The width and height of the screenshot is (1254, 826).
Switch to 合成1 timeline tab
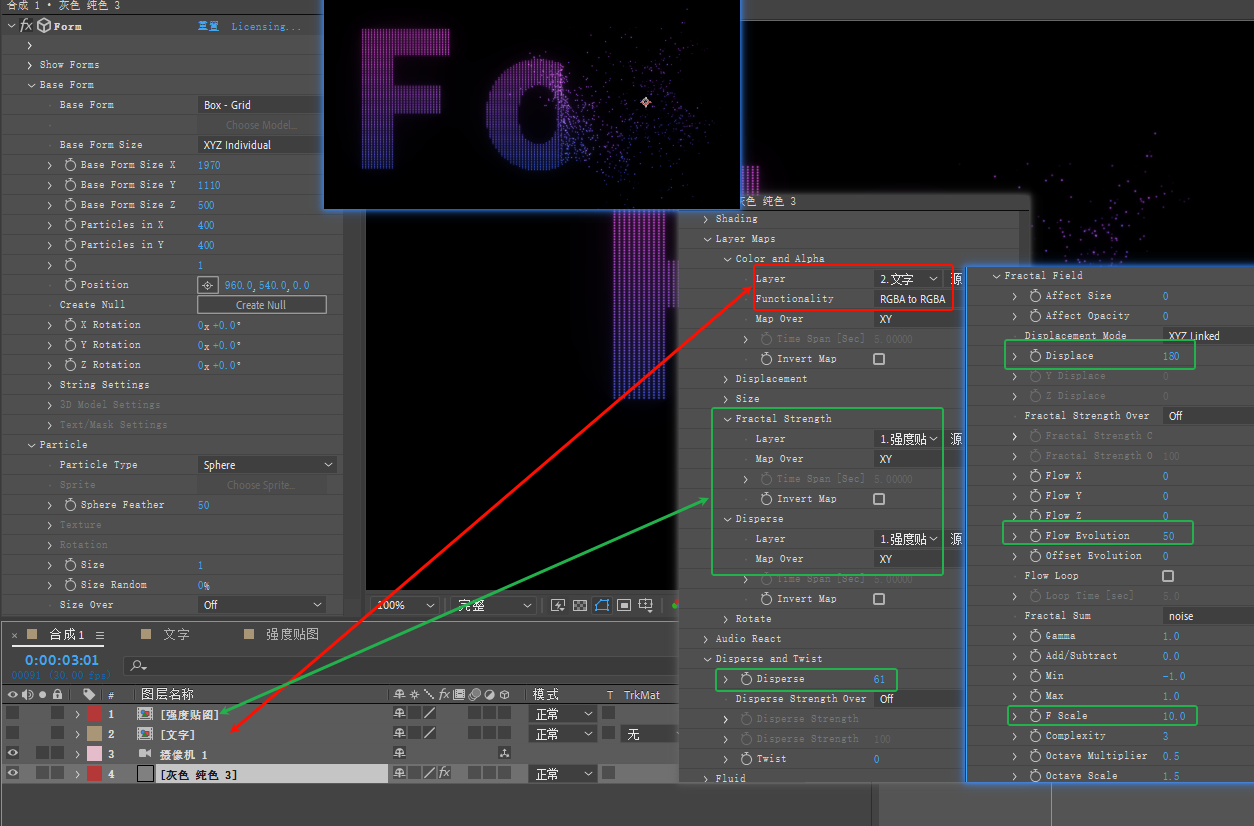pyautogui.click(x=66, y=635)
